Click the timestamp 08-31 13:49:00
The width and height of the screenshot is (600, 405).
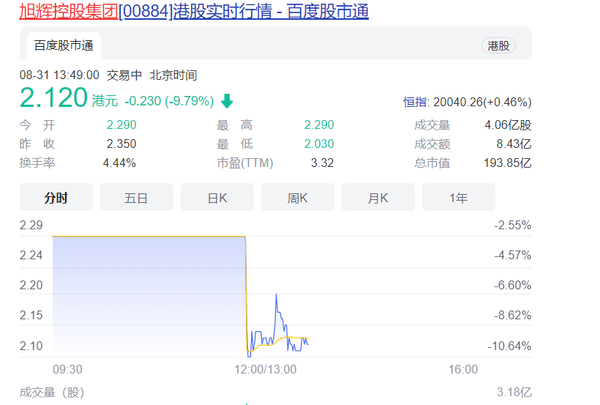[x=59, y=75]
